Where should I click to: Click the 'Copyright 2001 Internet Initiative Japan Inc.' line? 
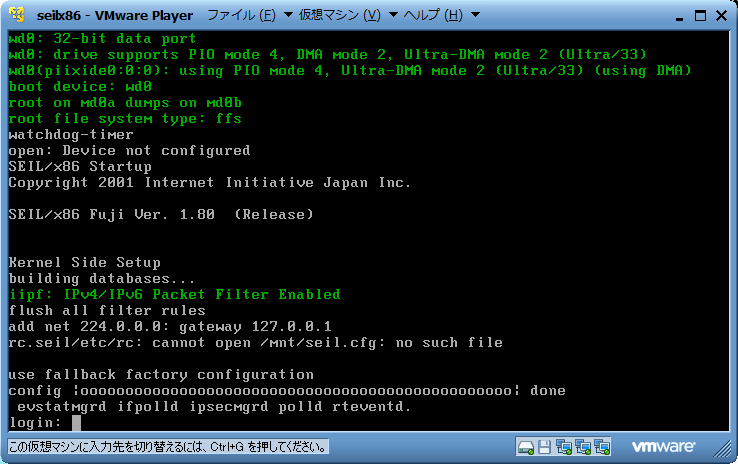209,183
